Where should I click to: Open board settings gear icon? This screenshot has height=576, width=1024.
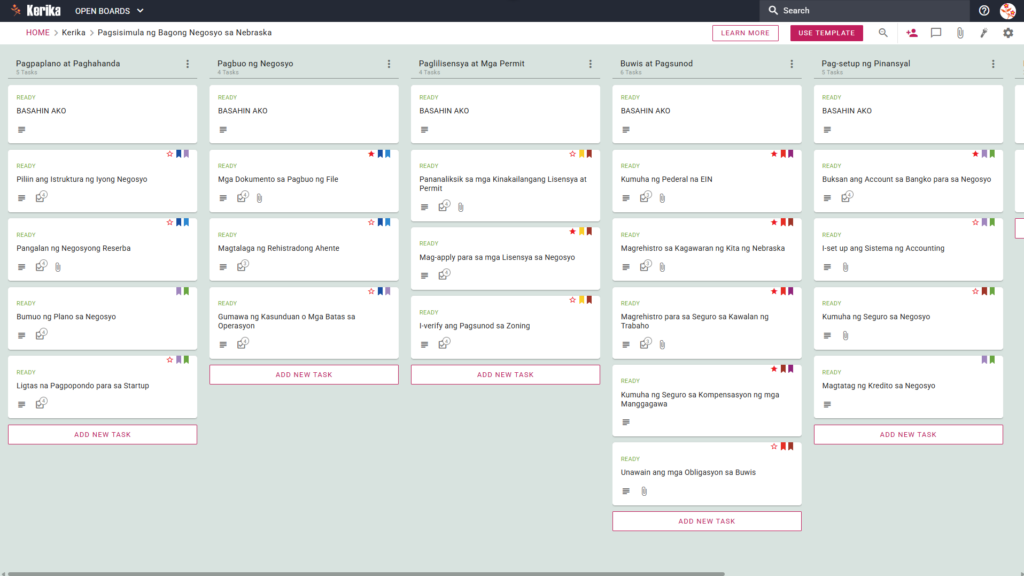(x=1008, y=33)
